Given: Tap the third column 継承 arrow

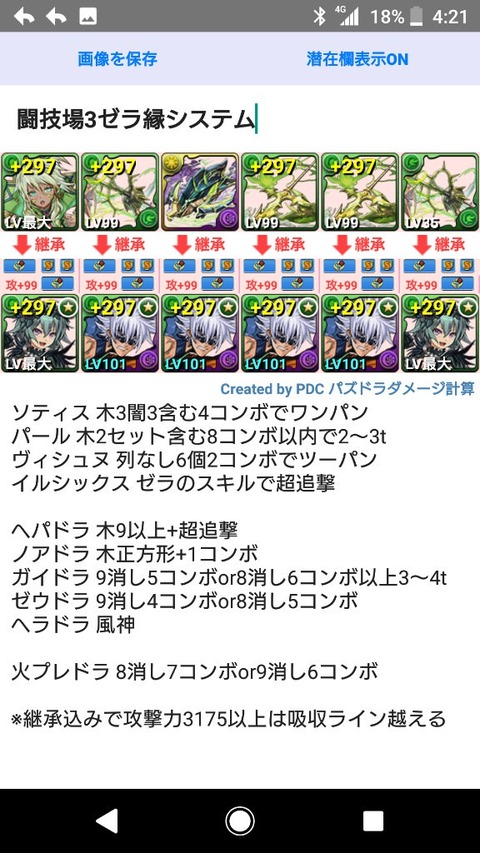Looking at the screenshot, I should 200,245.
